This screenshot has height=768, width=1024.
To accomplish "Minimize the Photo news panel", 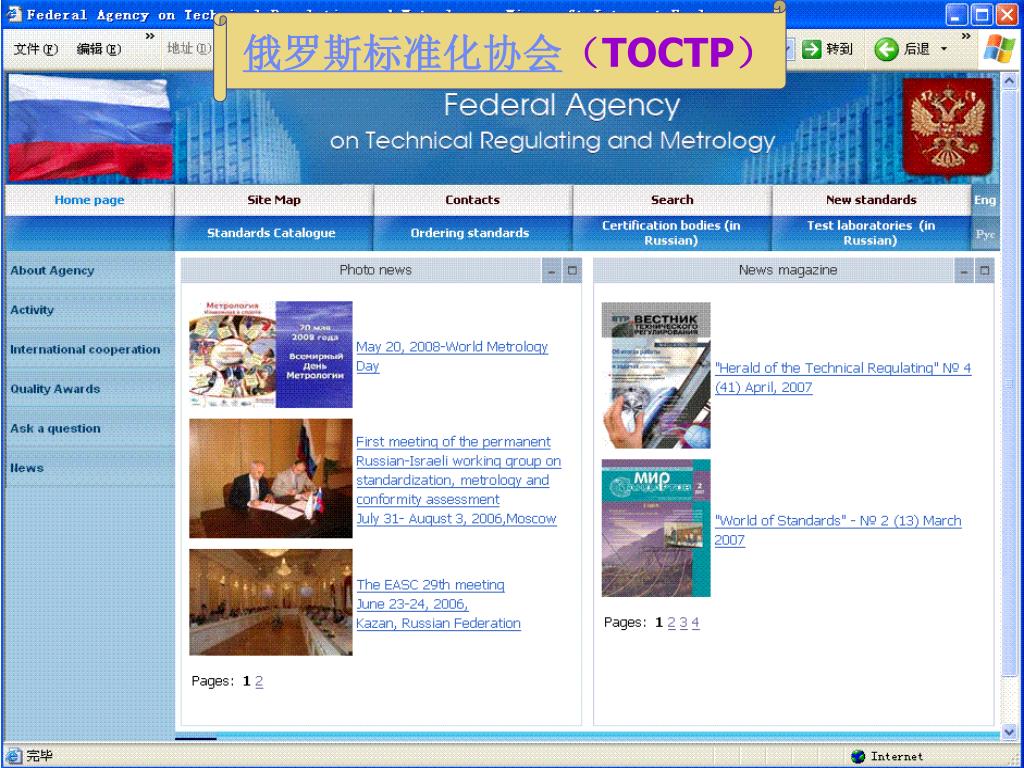I will [x=552, y=270].
